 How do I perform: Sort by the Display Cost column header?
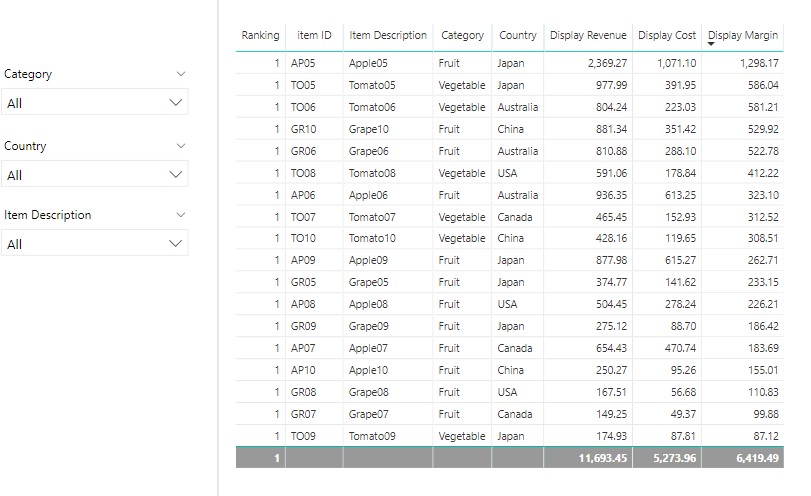(x=667, y=35)
